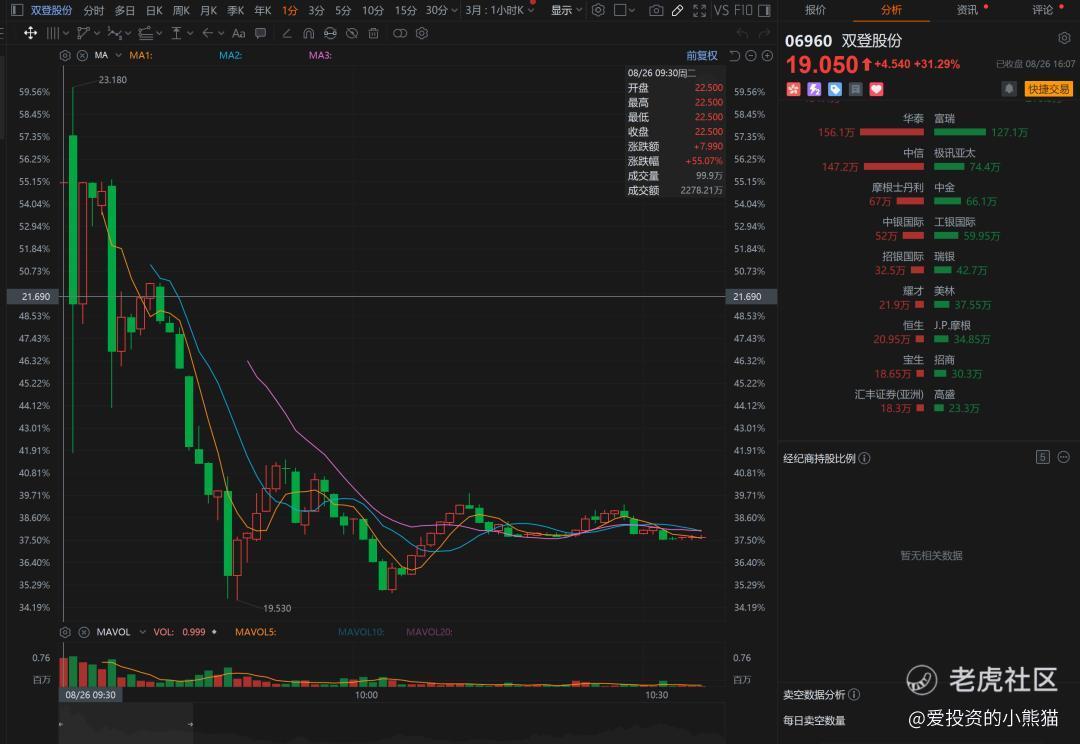Viewport: 1080px width, 744px height.
Task: Open more options for broker holdings panel
Action: (x=1063, y=457)
